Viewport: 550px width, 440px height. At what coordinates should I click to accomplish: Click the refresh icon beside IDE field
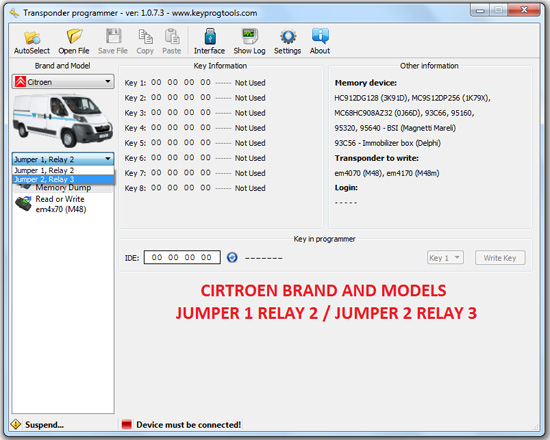tap(232, 258)
